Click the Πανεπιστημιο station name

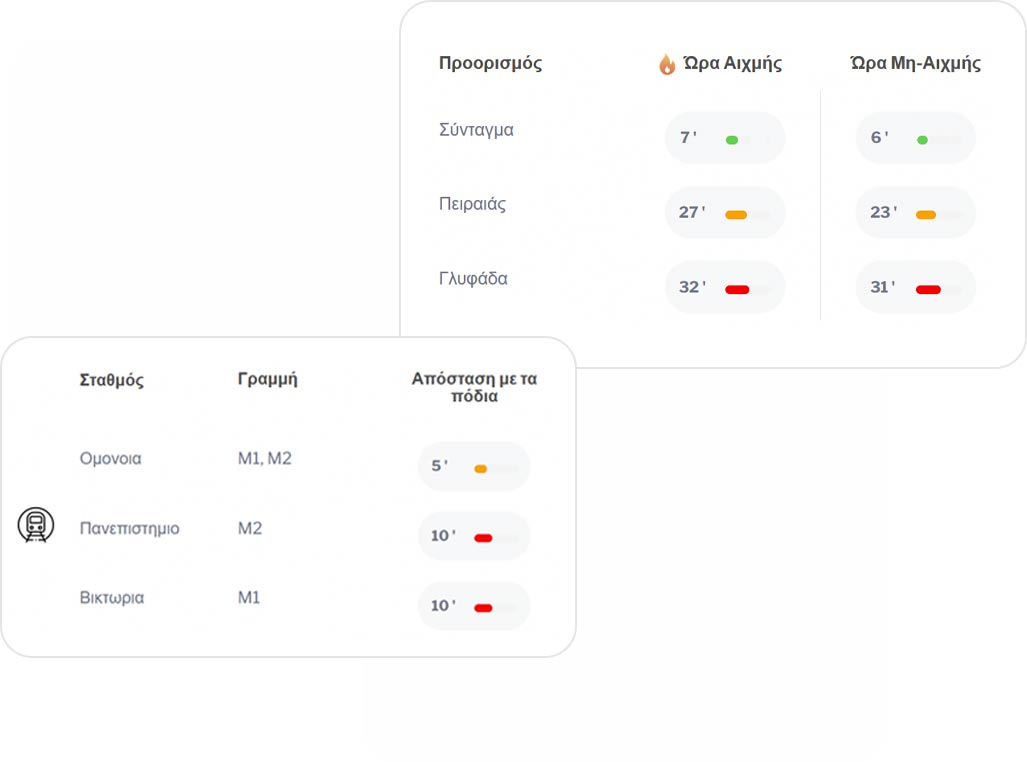tap(129, 528)
